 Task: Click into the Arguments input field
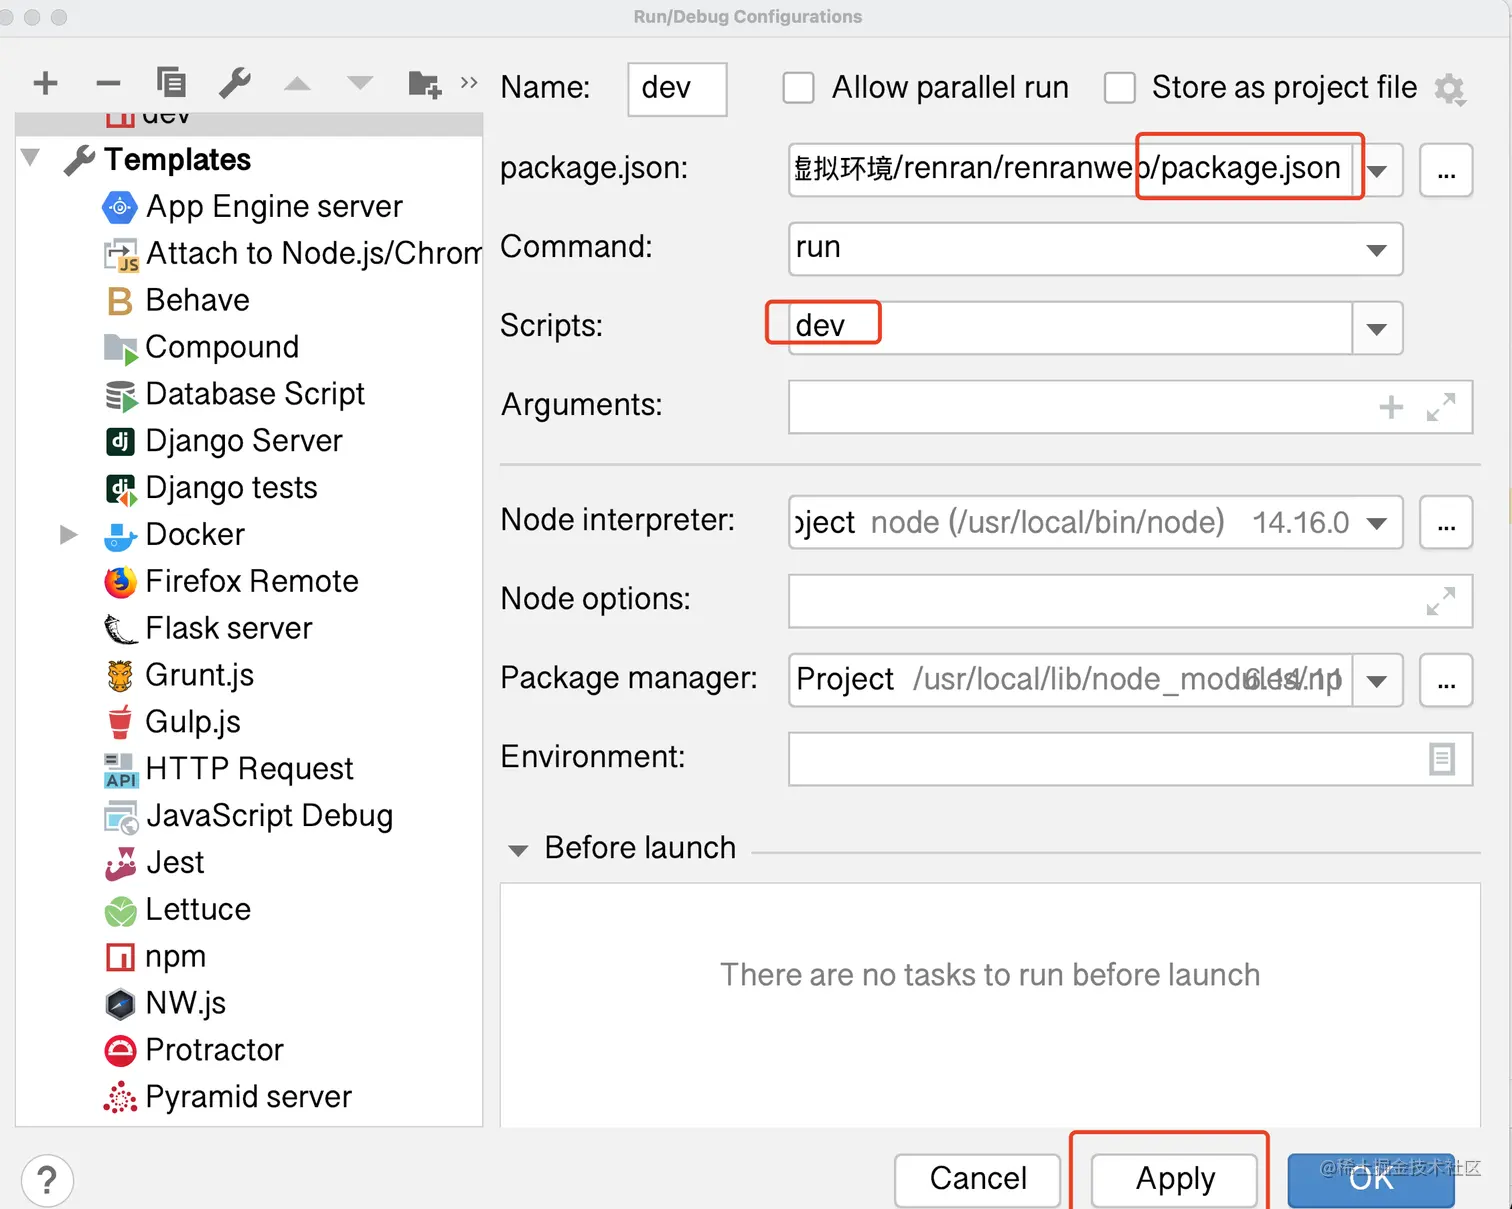pos(1130,407)
